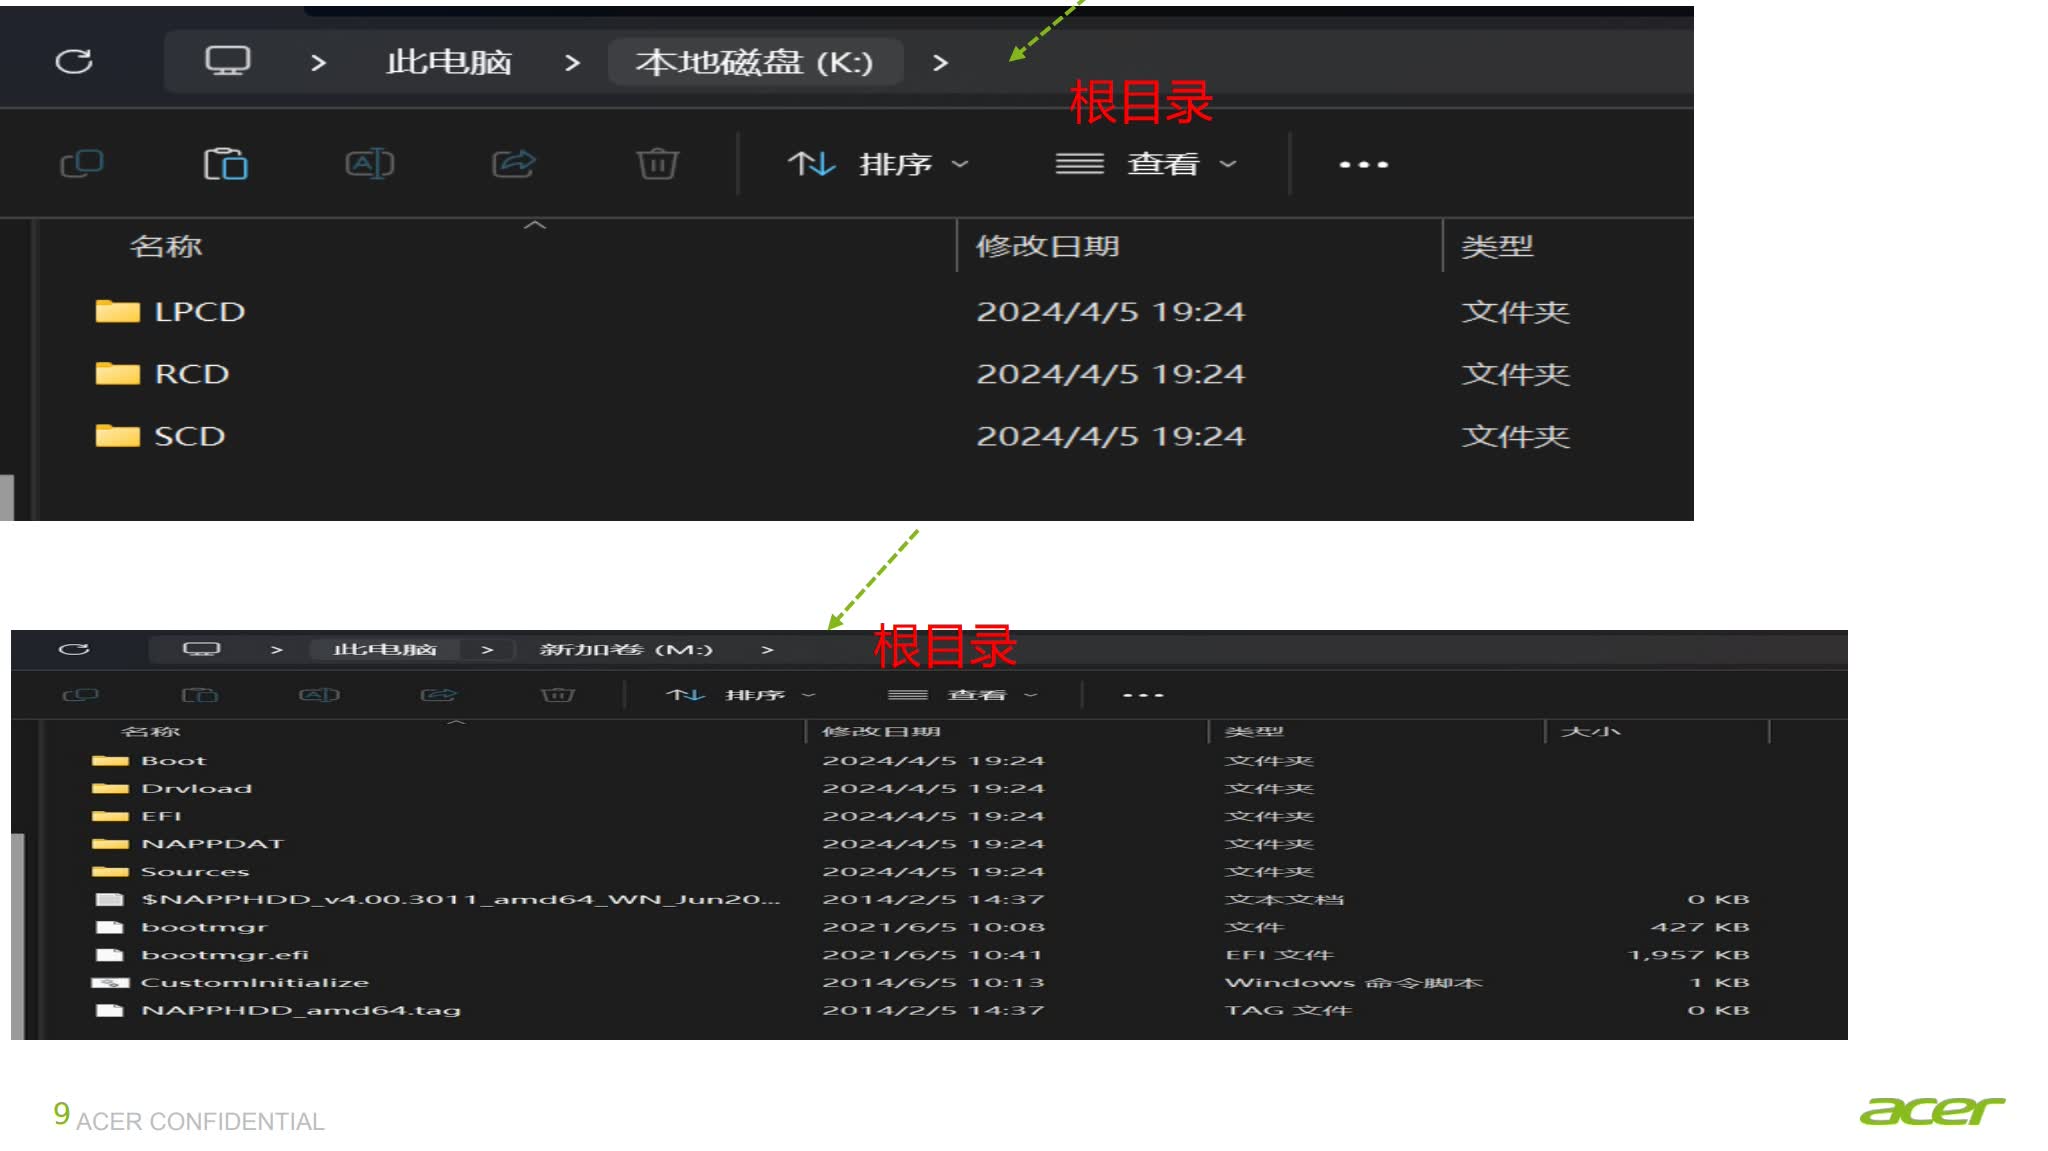
Task: Select the LPCD folder
Action: point(199,312)
